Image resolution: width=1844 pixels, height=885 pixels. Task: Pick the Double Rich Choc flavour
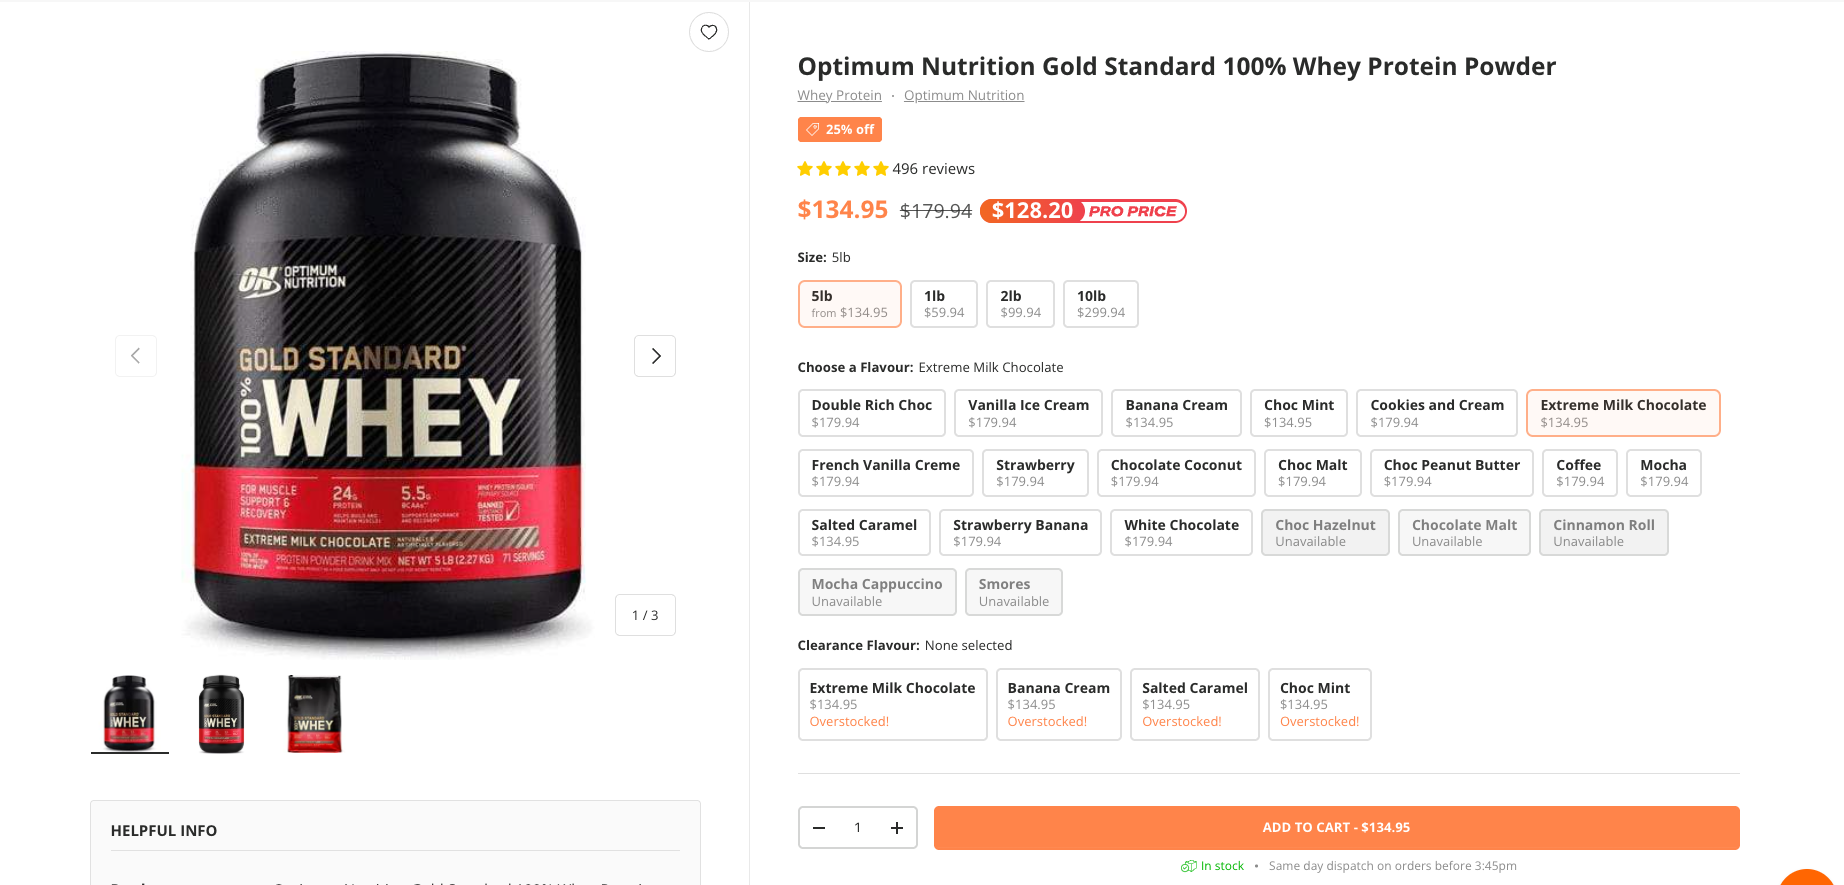pyautogui.click(x=871, y=413)
